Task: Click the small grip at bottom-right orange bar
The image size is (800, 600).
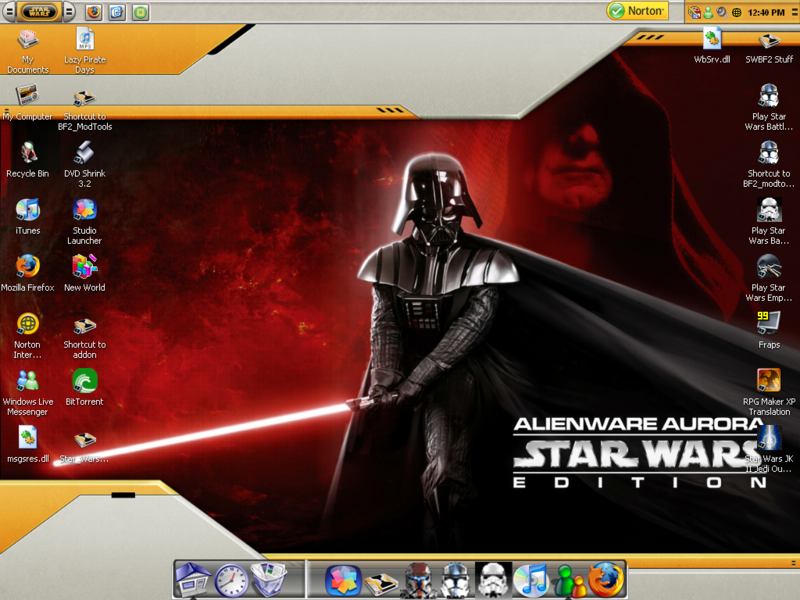Action: coord(794,563)
